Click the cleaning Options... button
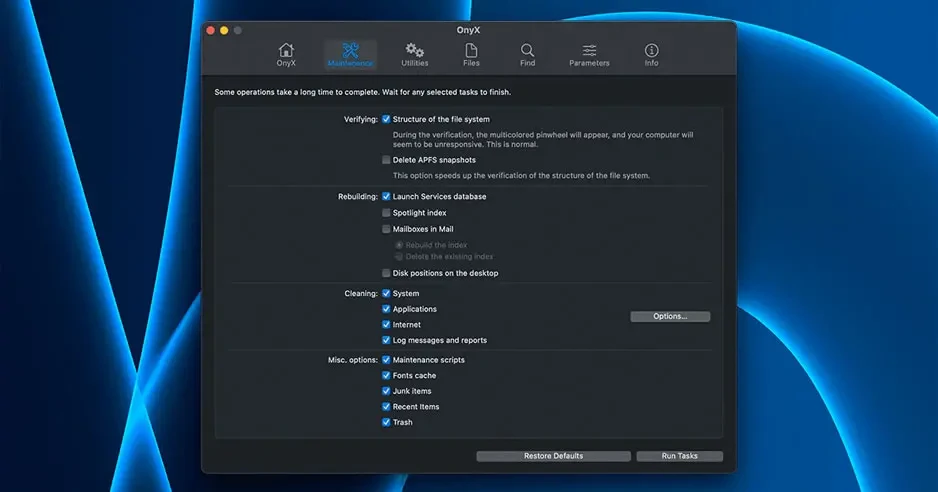938x492 pixels. click(670, 317)
